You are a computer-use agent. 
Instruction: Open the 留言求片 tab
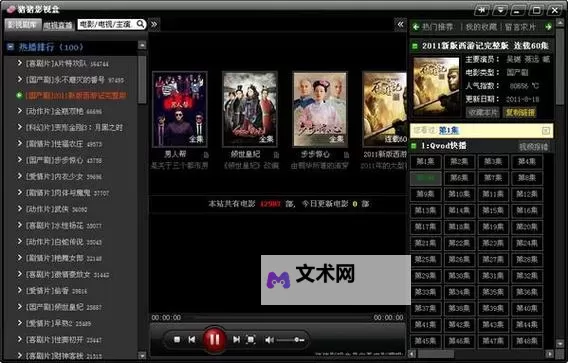(x=520, y=27)
